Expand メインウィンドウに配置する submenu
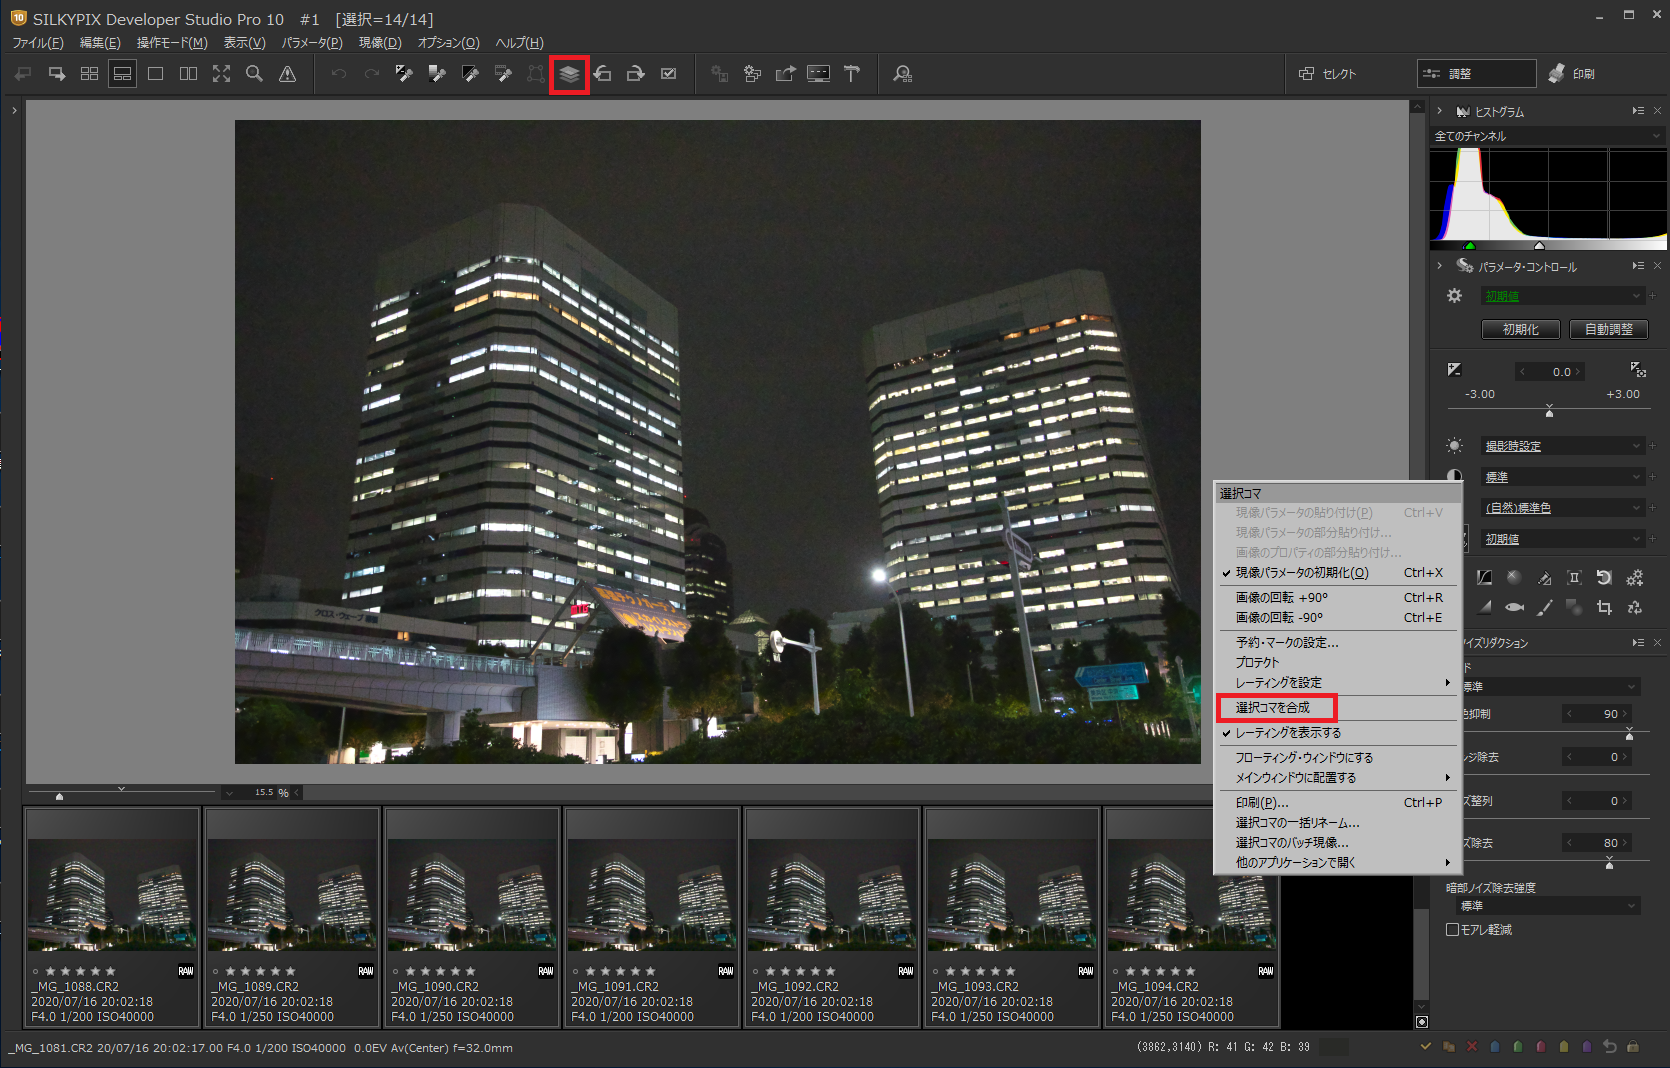Screen dimensions: 1670x1068 tap(1337, 778)
